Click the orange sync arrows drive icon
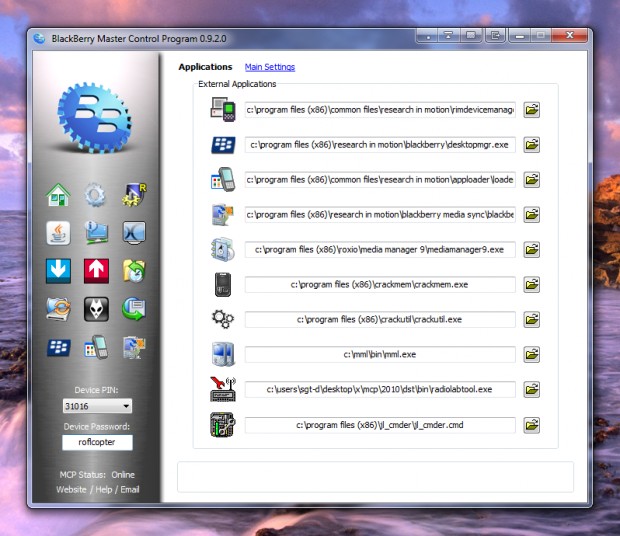Screen dimensions: 620x536 [x=58, y=309]
